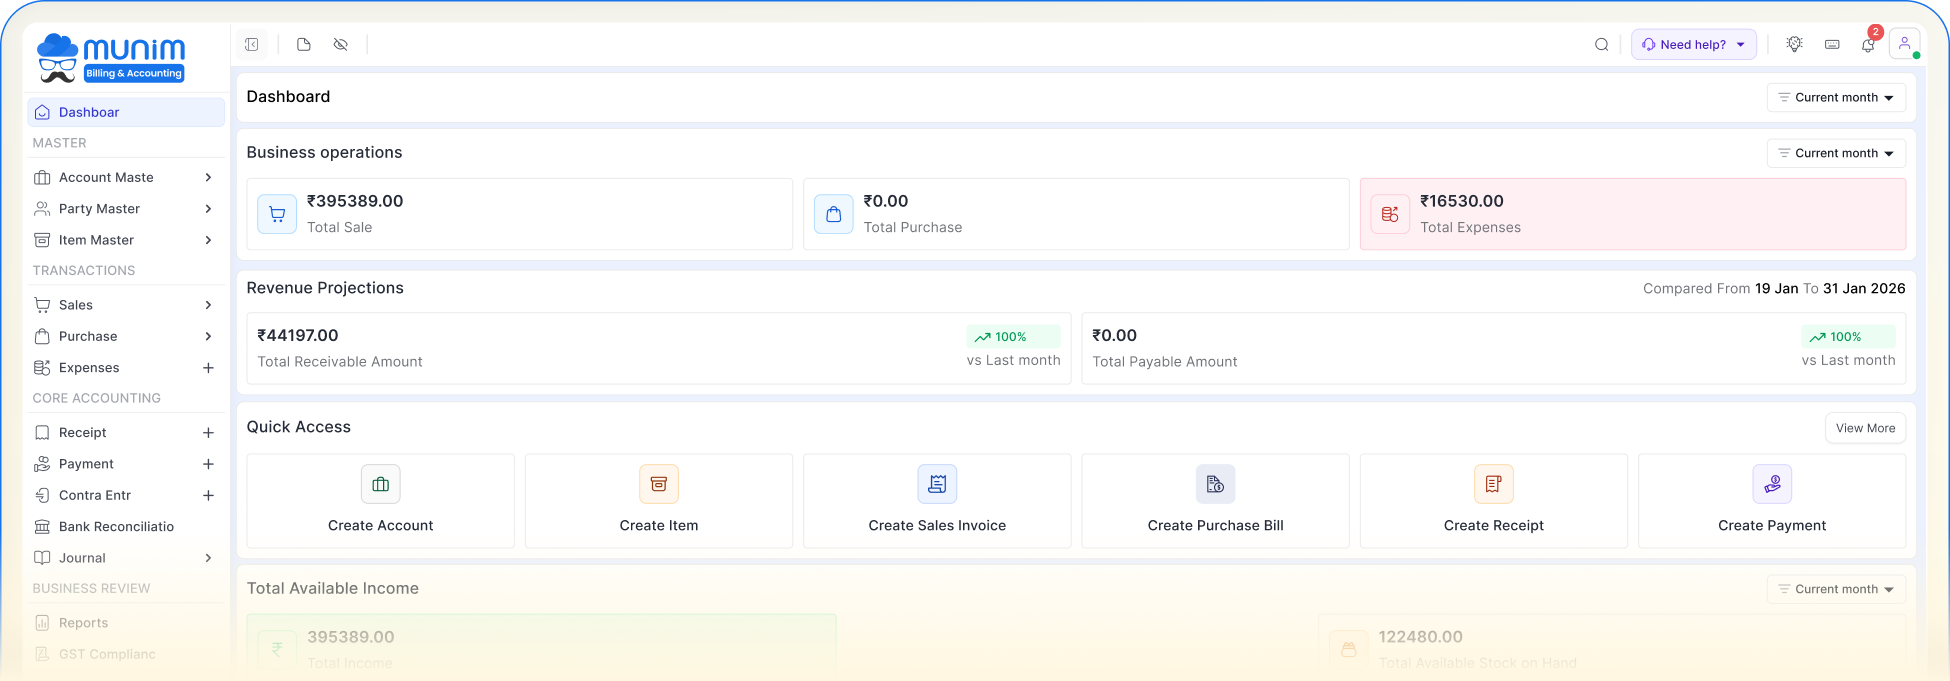Click the 100% badge in Total Receivable card
The height and width of the screenshot is (681, 1950).
(x=1012, y=338)
